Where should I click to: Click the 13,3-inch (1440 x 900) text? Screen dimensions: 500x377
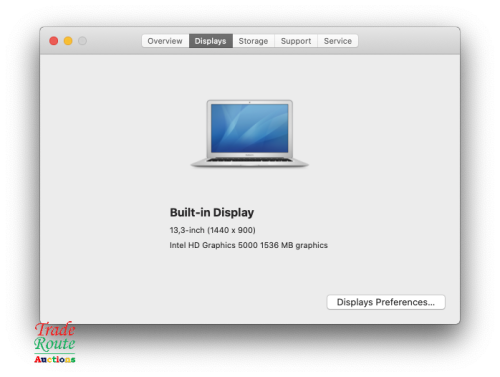tap(212, 230)
